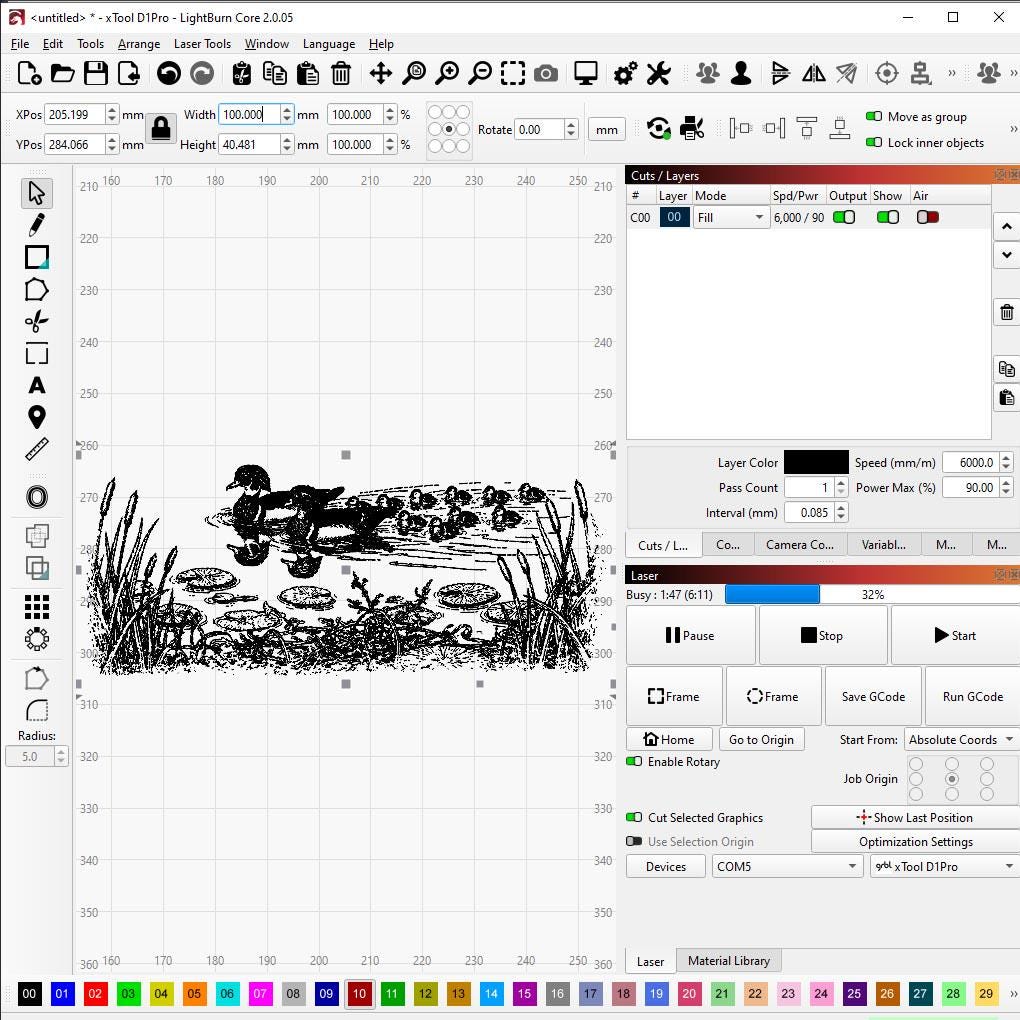Open xTool D1Pro device dropdown
Image resolution: width=1020 pixels, height=1020 pixels.
pyautogui.click(x=945, y=866)
